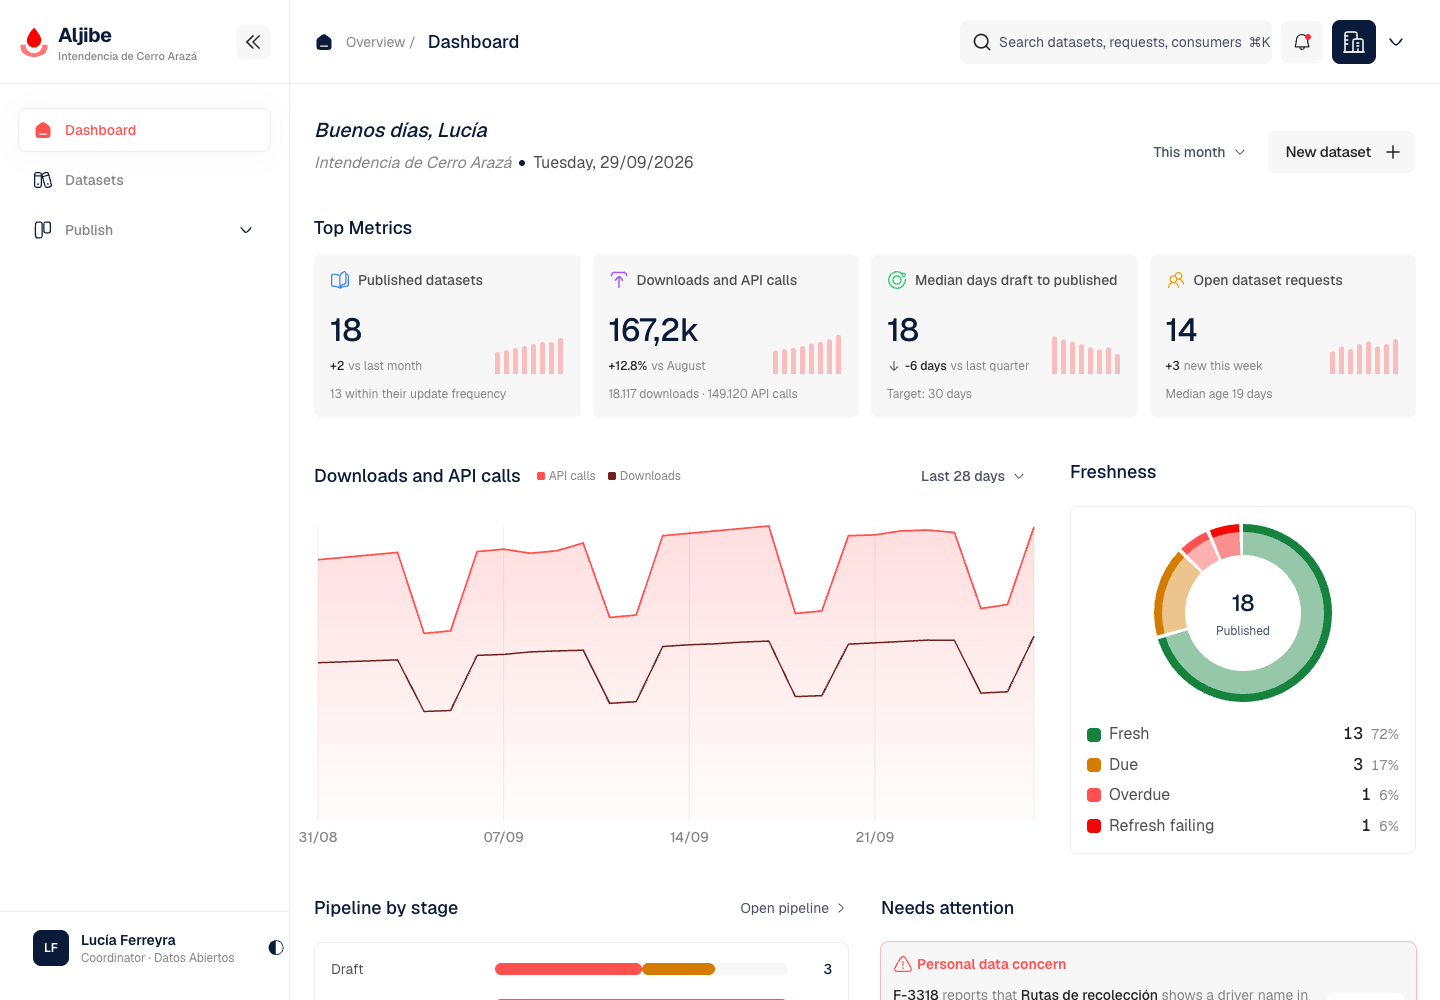Click the Due legend row
Viewport: 1440px width, 1000px height.
point(1243,765)
